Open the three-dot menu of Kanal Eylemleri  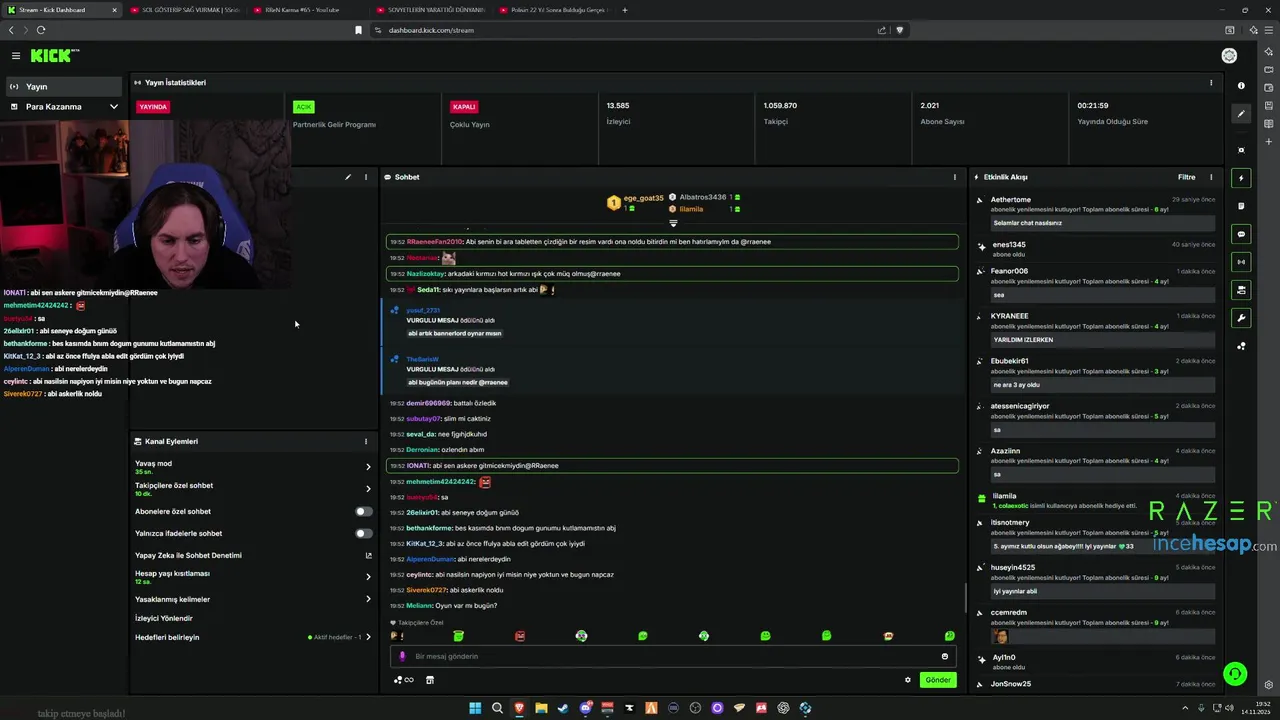pos(365,441)
